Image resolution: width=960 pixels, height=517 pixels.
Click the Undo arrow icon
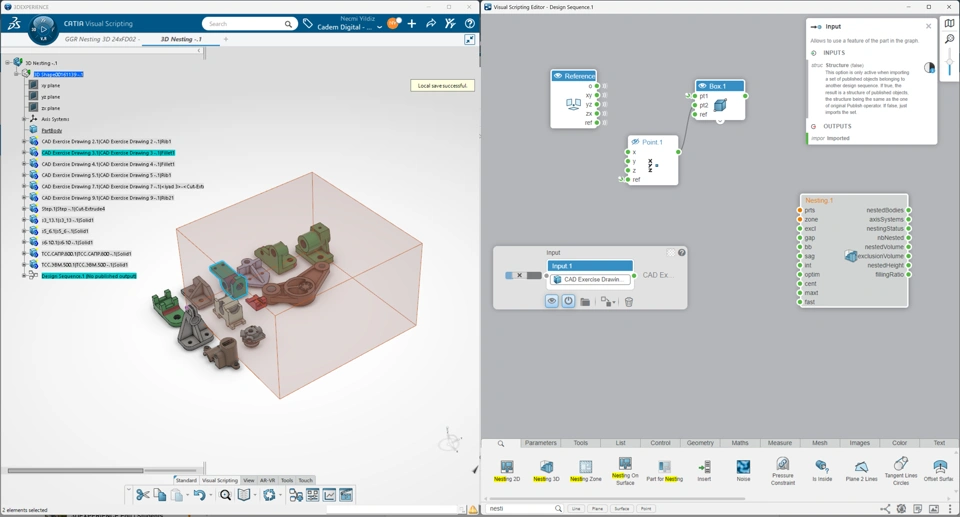point(199,495)
